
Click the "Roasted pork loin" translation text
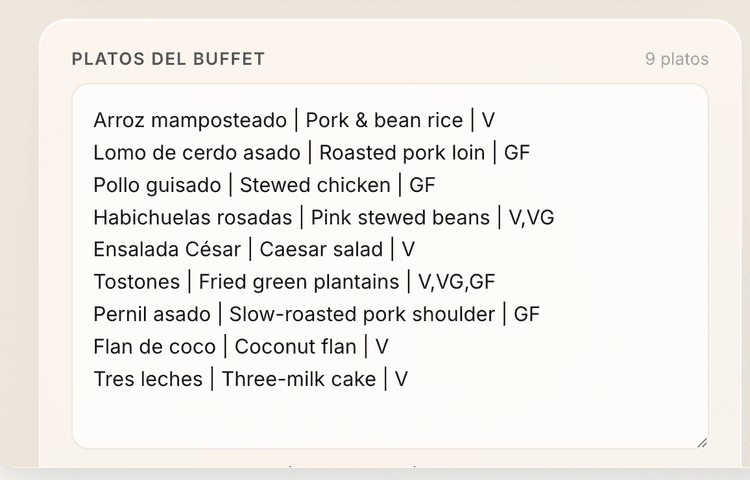click(x=402, y=153)
